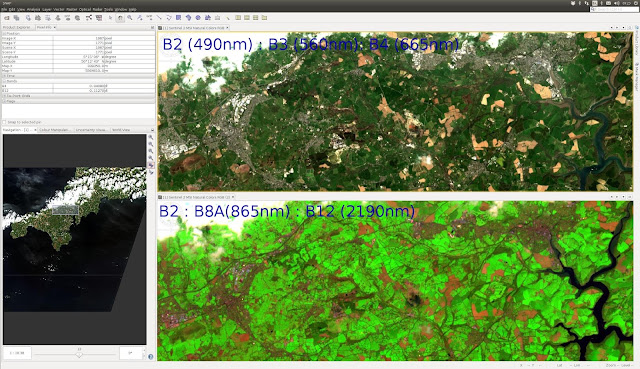The width and height of the screenshot is (640, 369).
Task: Click the tile windows icon in toolbar
Action: pyautogui.click(x=238, y=18)
